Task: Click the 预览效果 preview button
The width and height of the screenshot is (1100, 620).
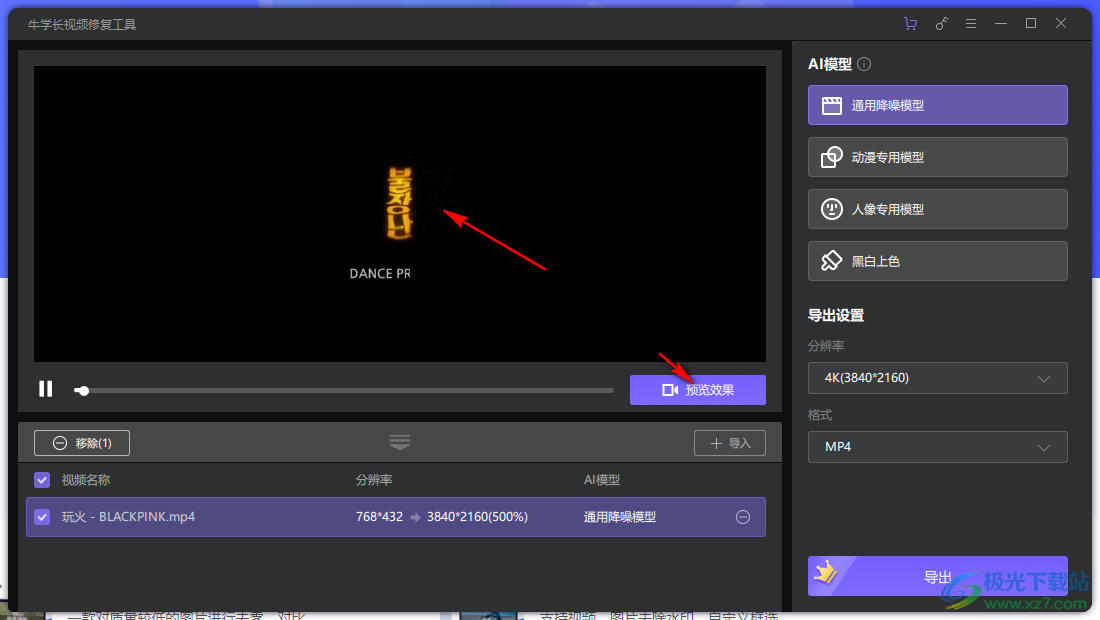Action: point(697,390)
